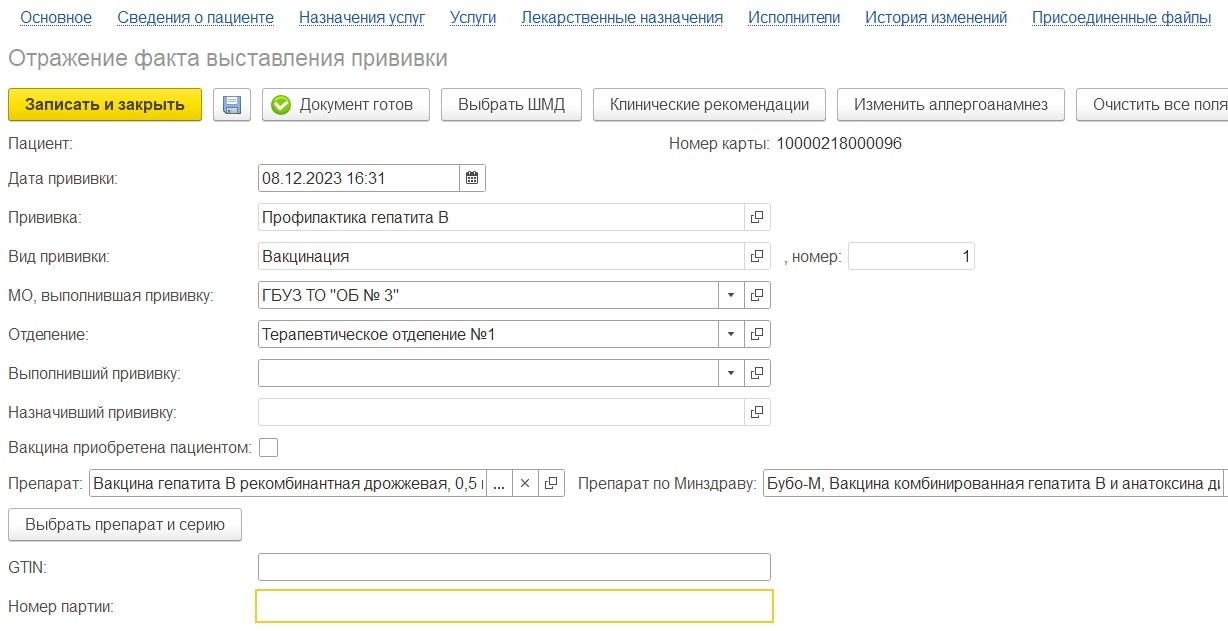Open calendar picker for vaccination date
Image resolution: width=1228 pixels, height=631 pixels.
[473, 179]
